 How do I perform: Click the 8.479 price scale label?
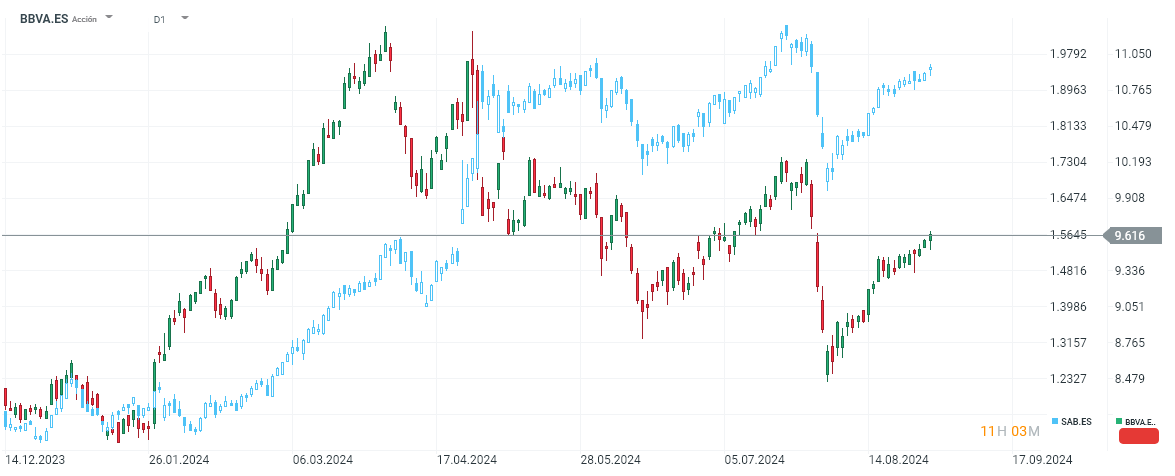coord(1133,379)
